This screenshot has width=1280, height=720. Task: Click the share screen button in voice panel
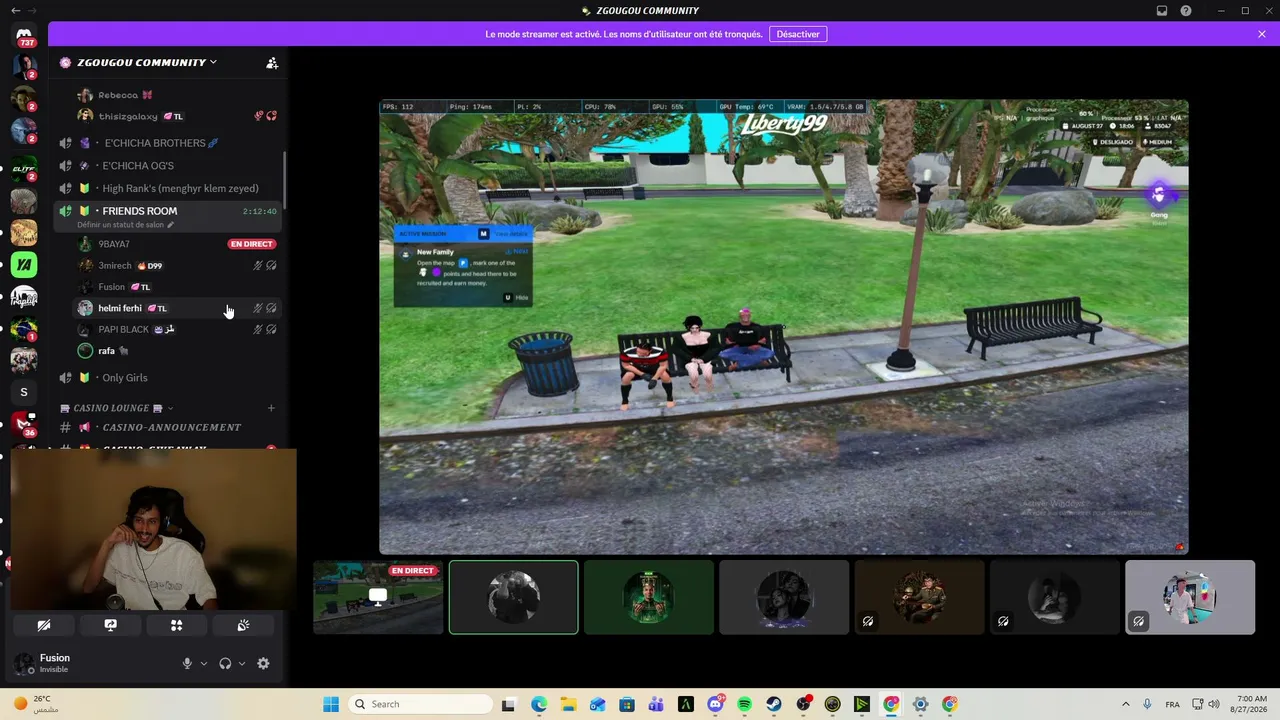coord(110,625)
